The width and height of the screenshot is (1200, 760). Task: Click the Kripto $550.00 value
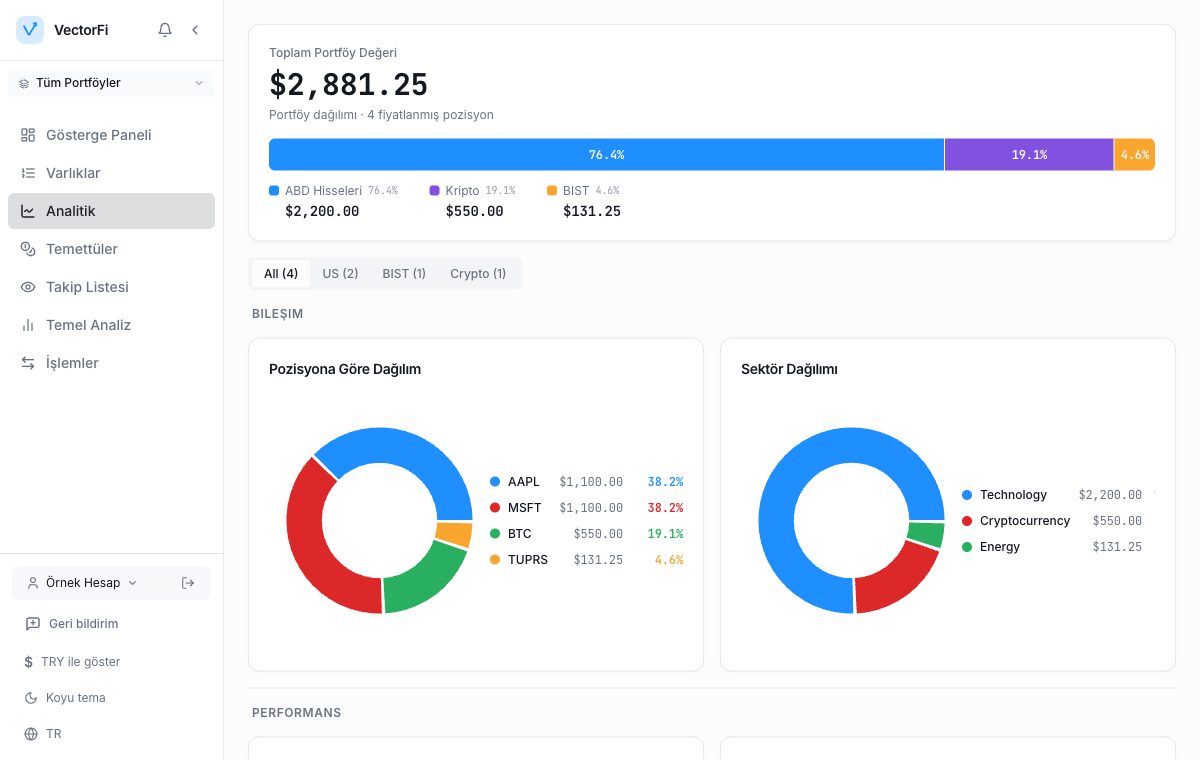tap(475, 212)
